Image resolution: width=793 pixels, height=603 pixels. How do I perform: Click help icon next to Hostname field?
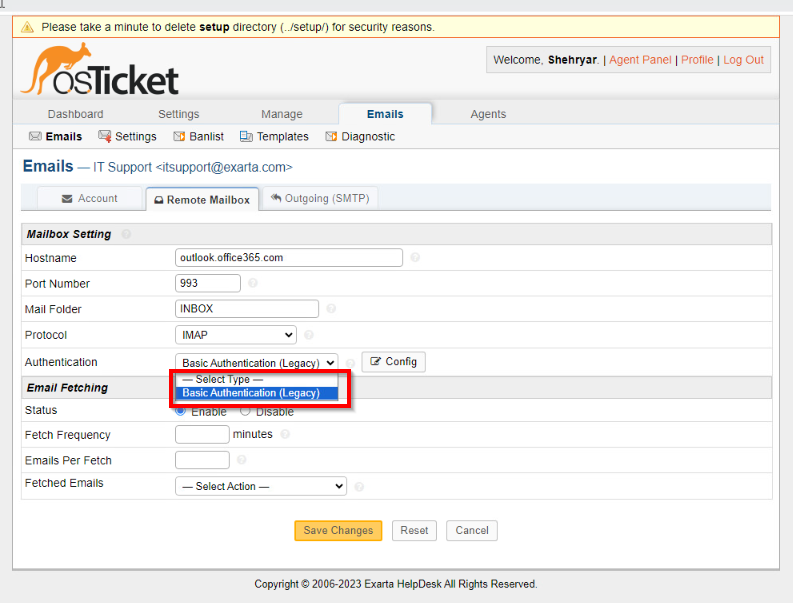415,258
